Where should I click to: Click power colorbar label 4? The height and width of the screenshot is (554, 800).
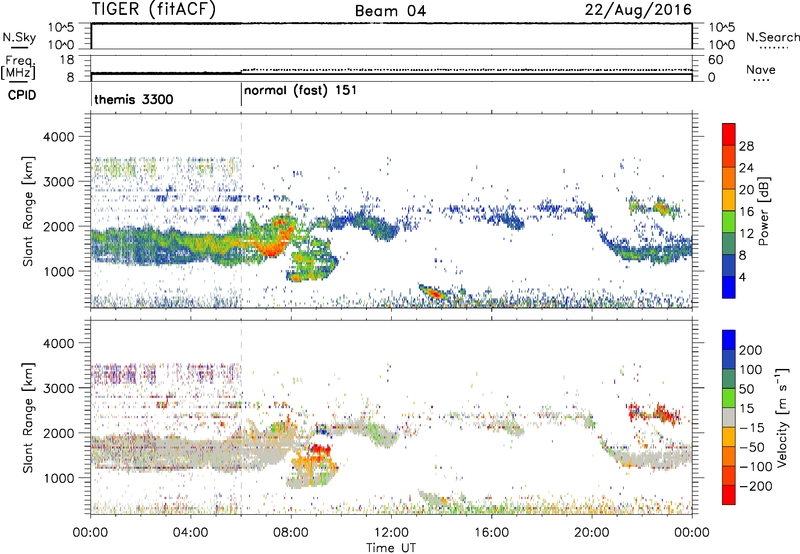click(742, 277)
